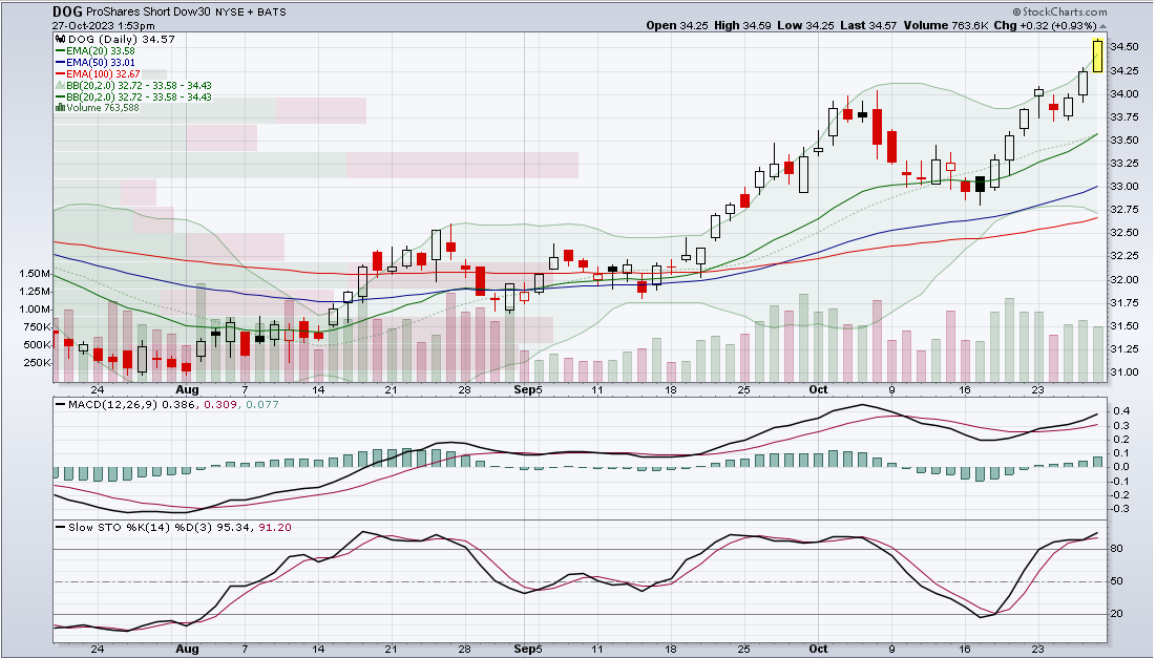Viewport: 1153px width, 659px height.
Task: Click the ProShares Short Dow30 fund name
Action: click(x=149, y=12)
